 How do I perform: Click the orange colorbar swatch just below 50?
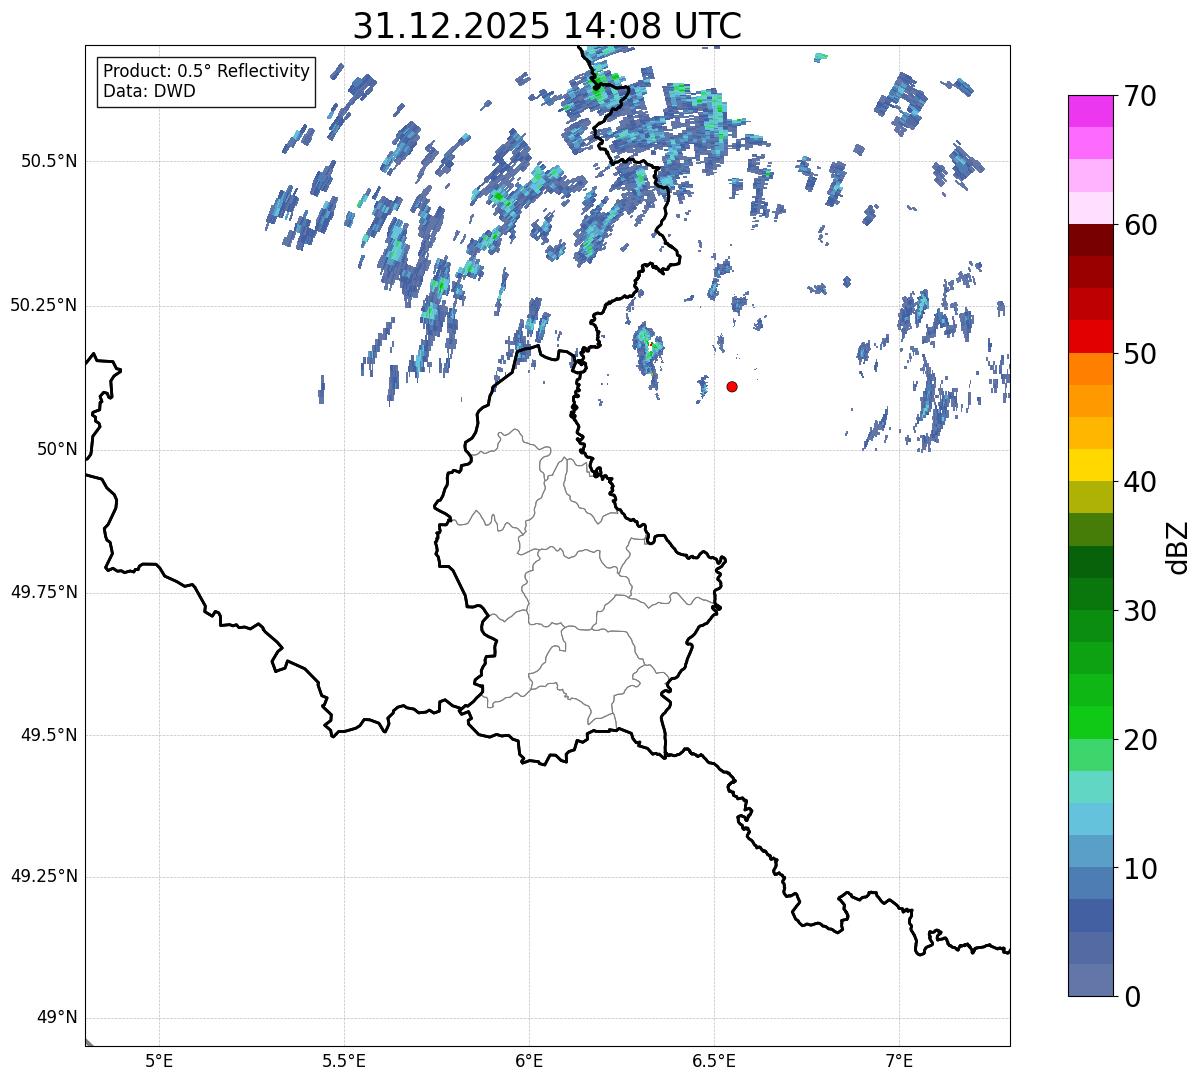(x=1090, y=369)
